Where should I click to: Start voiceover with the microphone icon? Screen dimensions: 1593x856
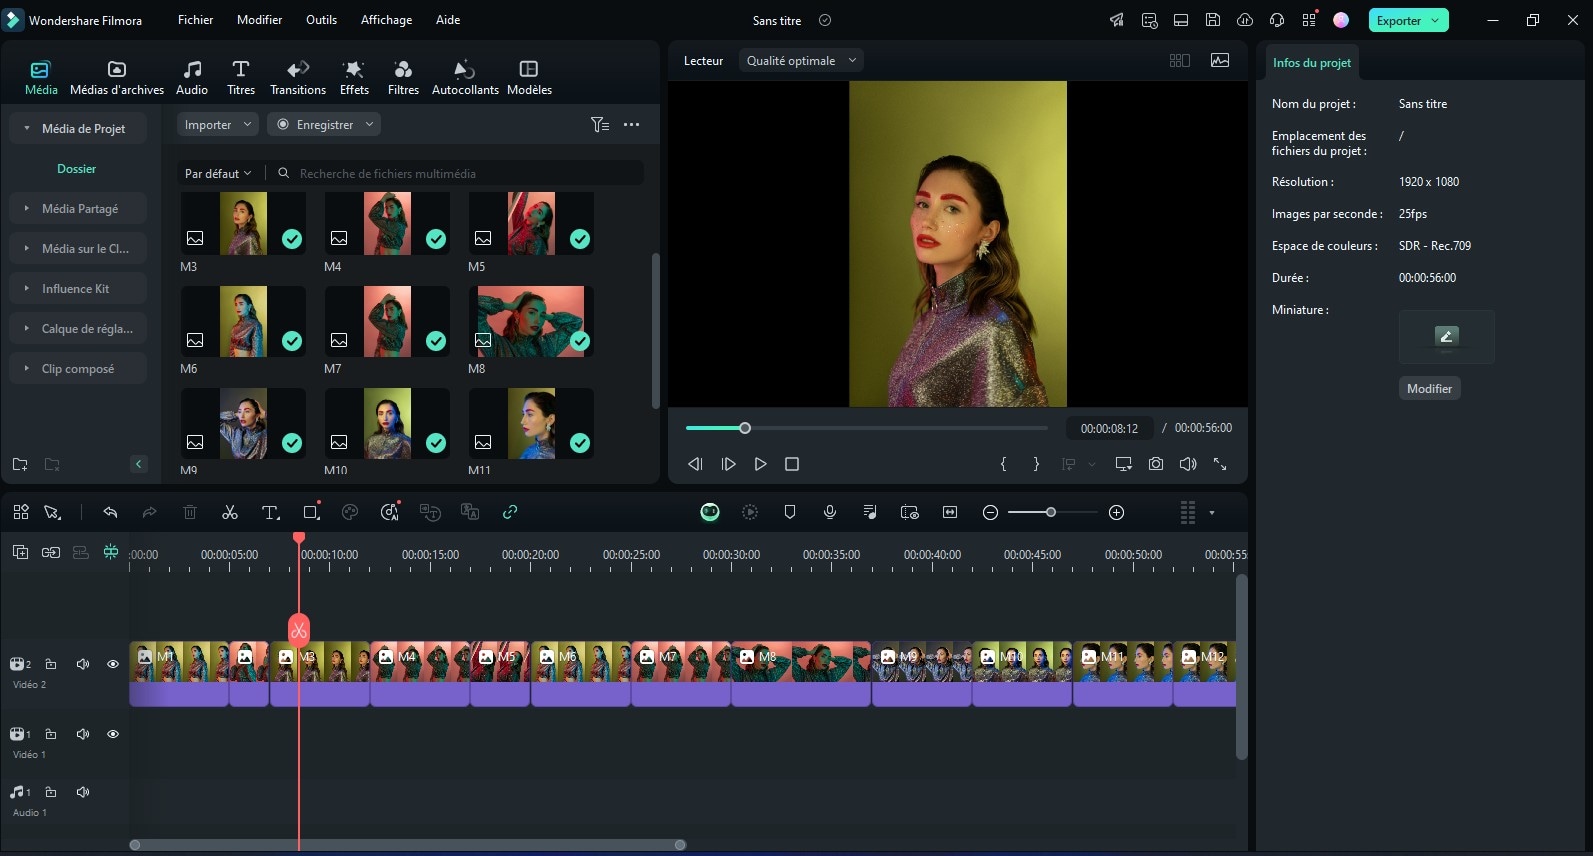pos(830,512)
